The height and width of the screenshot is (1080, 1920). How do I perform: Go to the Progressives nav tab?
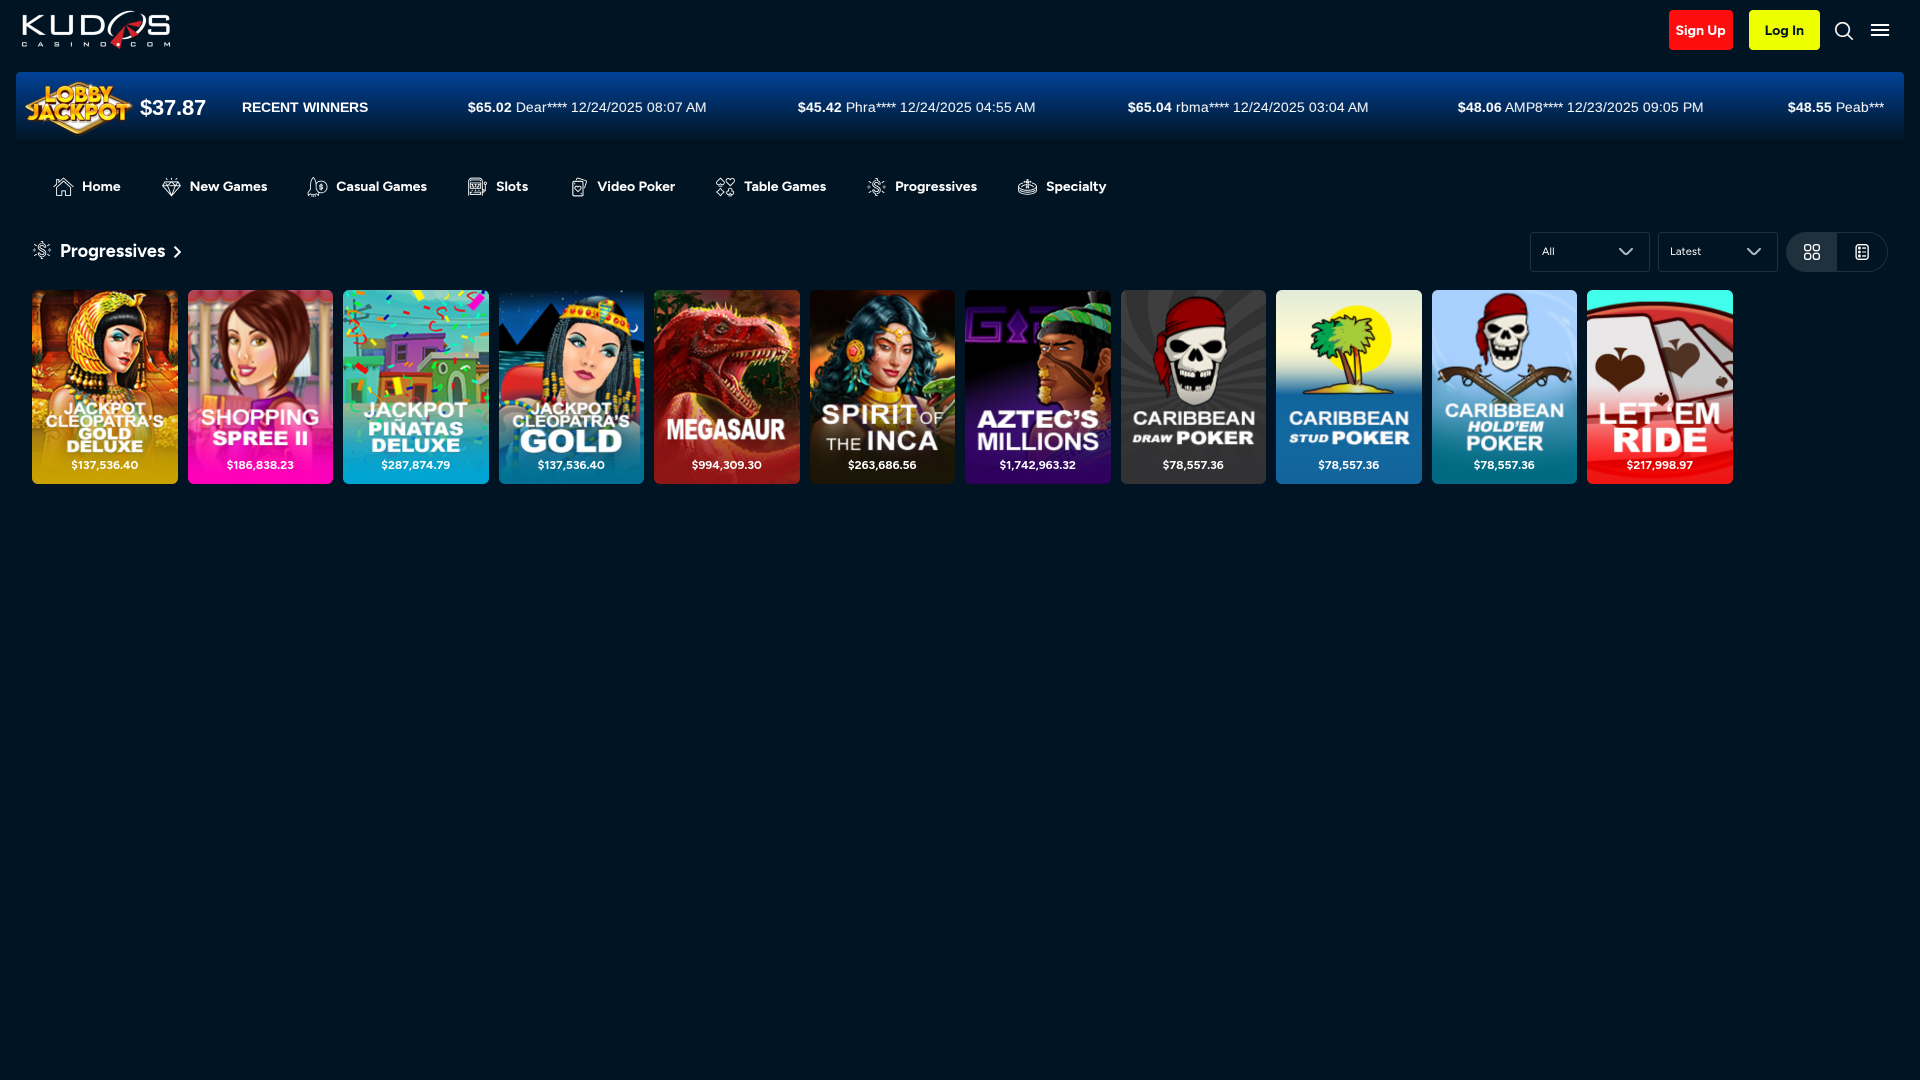(x=921, y=186)
